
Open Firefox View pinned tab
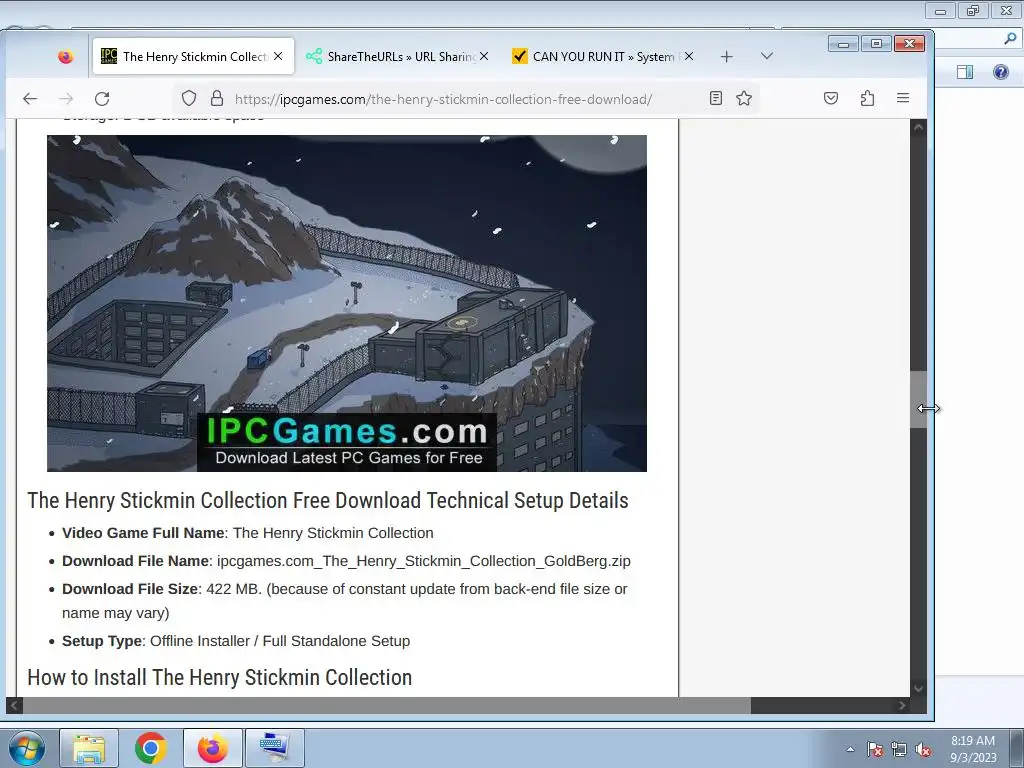(x=65, y=57)
